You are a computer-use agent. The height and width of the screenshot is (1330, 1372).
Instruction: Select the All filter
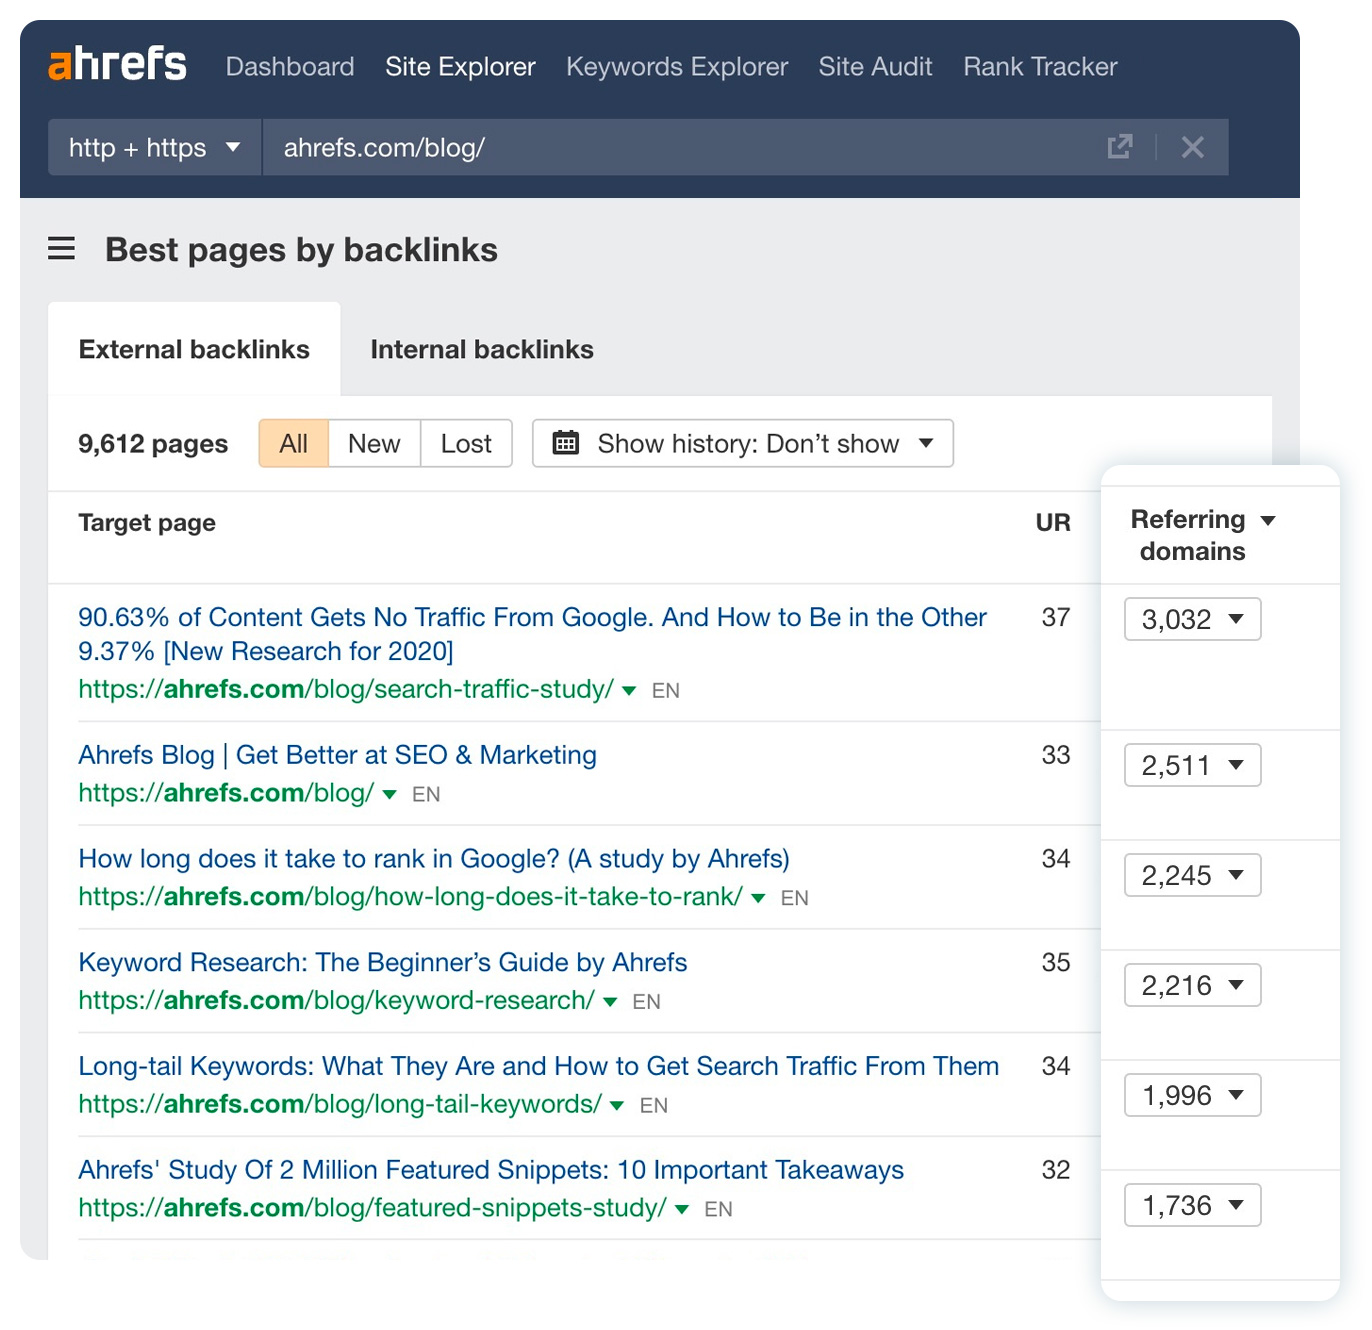293,443
